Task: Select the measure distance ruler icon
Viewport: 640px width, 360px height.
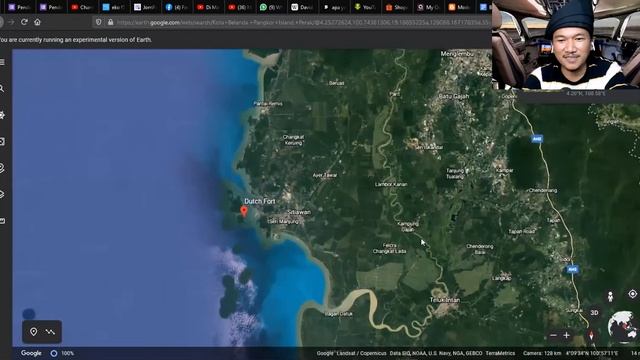Action: click(2, 221)
